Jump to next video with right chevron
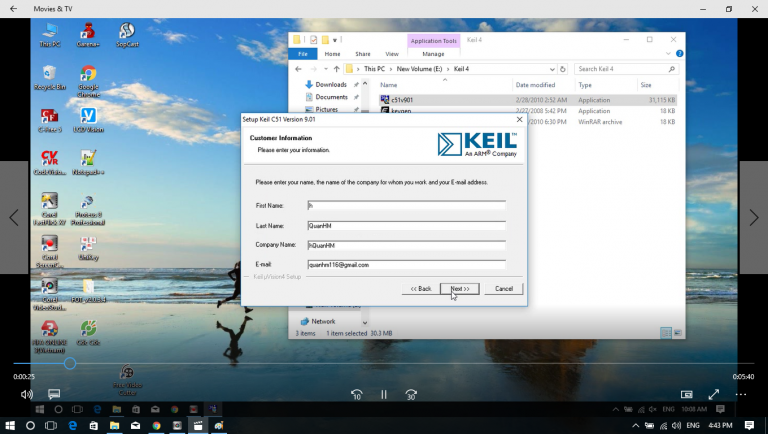Image resolution: width=768 pixels, height=434 pixels. [754, 217]
